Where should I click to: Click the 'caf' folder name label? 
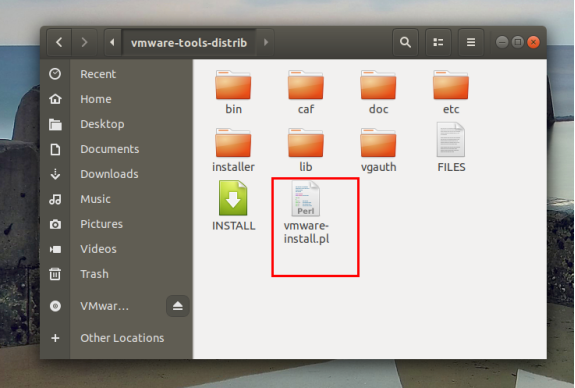click(306, 109)
